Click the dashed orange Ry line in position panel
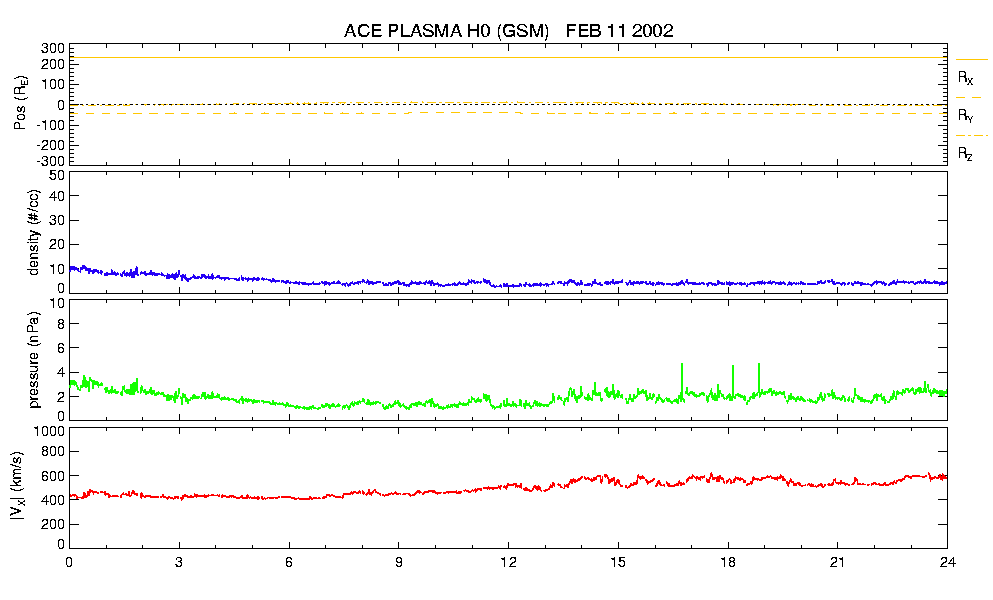The width and height of the screenshot is (993, 600). (508, 113)
